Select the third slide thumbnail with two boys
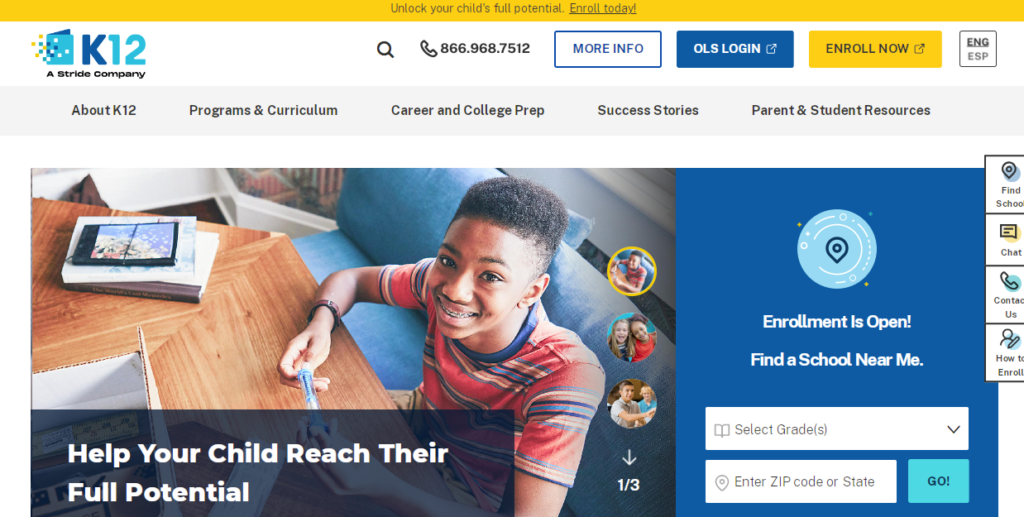The width and height of the screenshot is (1024, 517). 632,403
